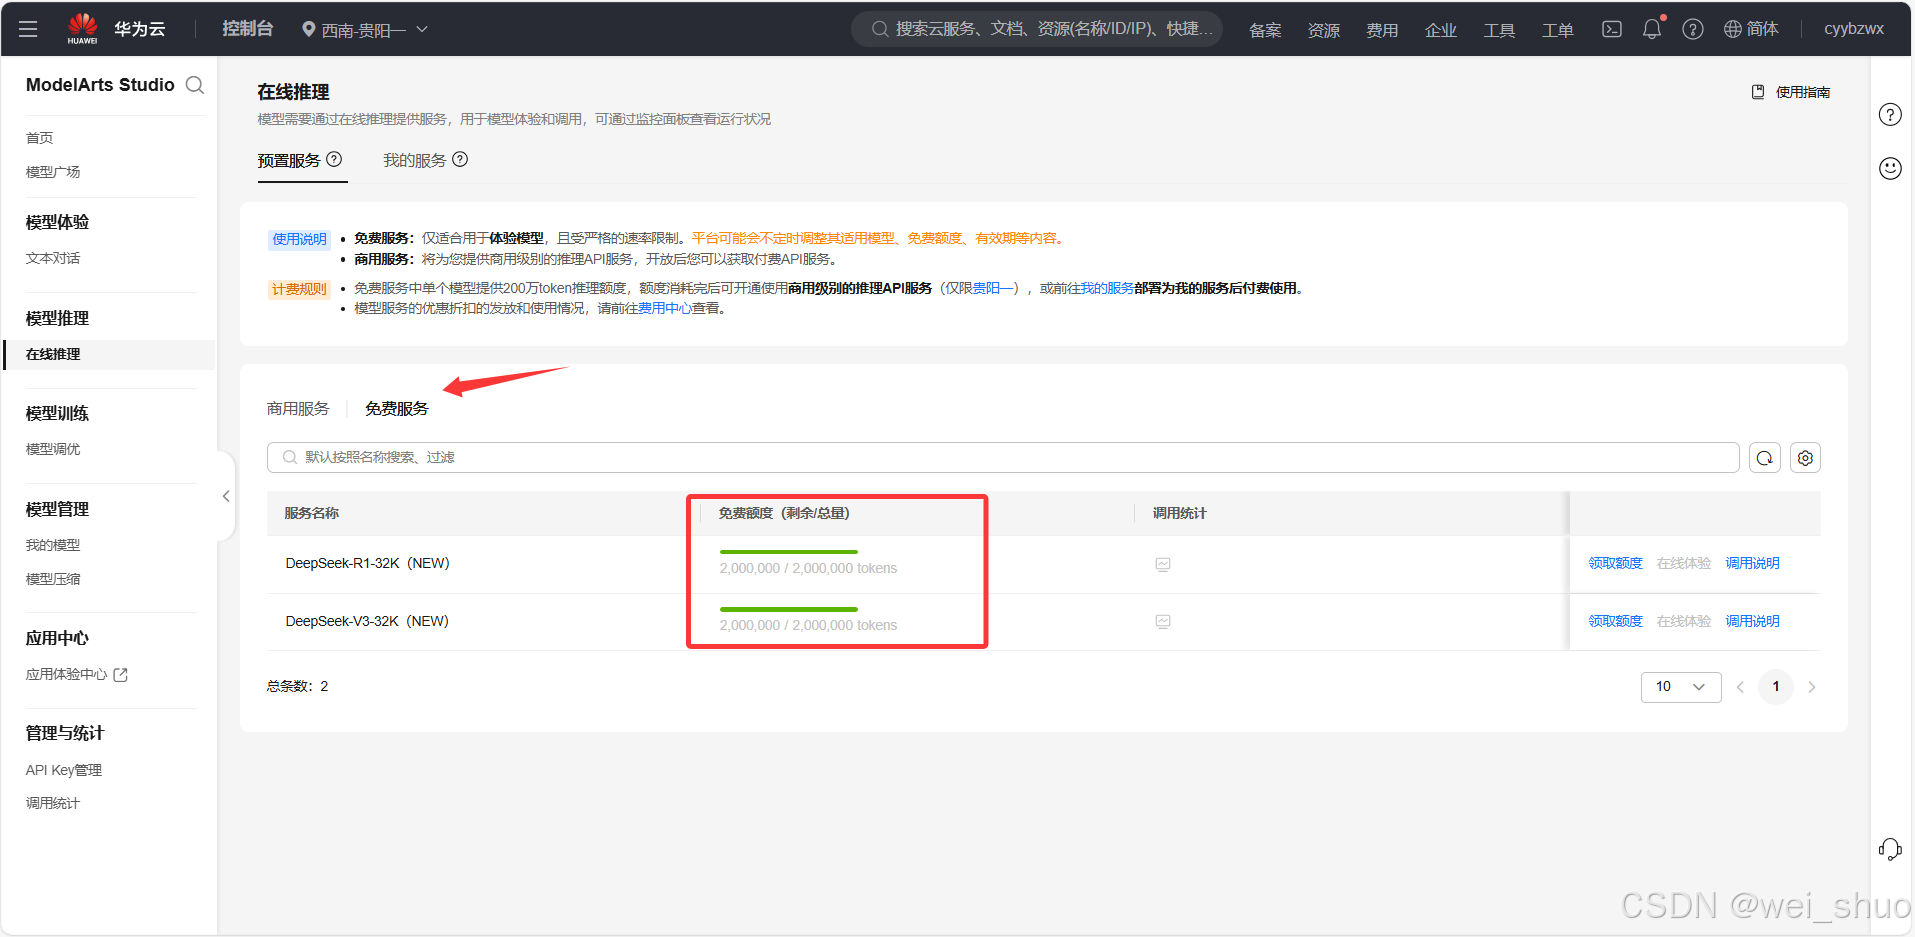
Task: Open 调用统计 in sidebar
Action: coord(53,803)
